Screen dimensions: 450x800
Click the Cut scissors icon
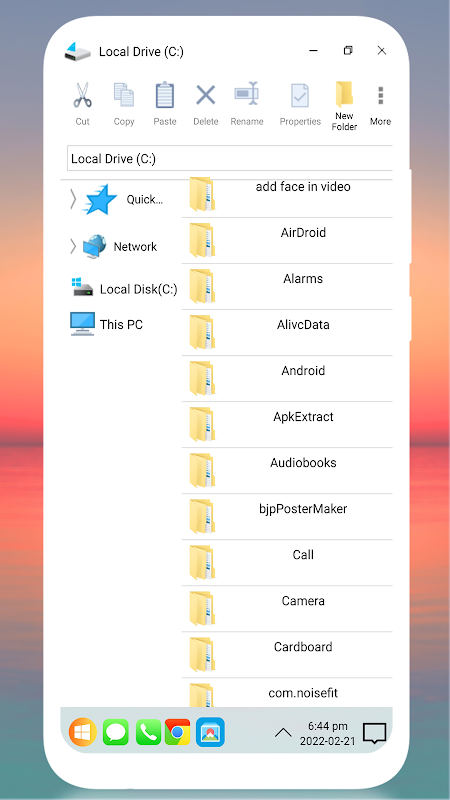click(x=83, y=95)
